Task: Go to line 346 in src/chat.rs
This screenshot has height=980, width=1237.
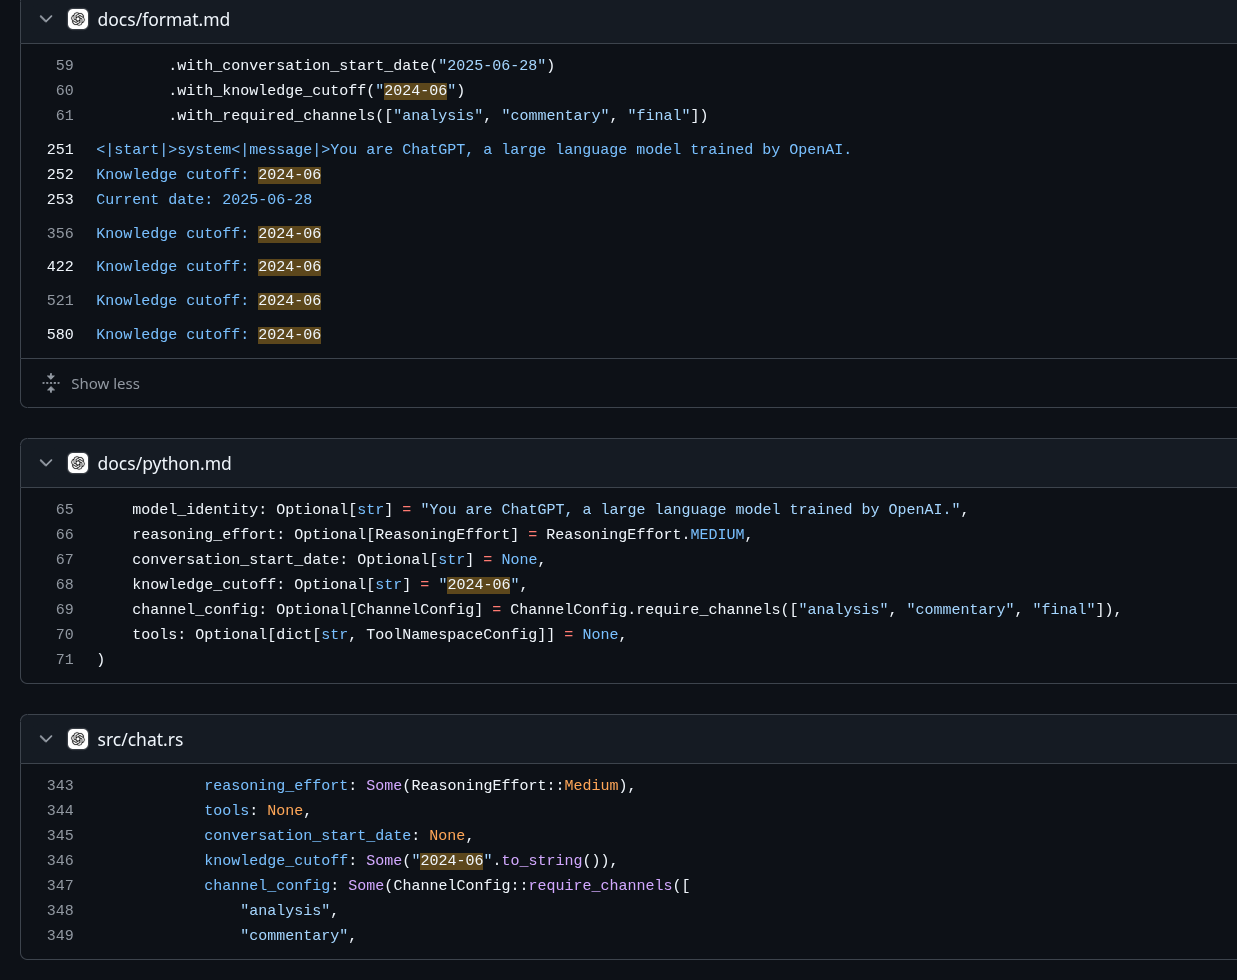Action: coord(60,860)
